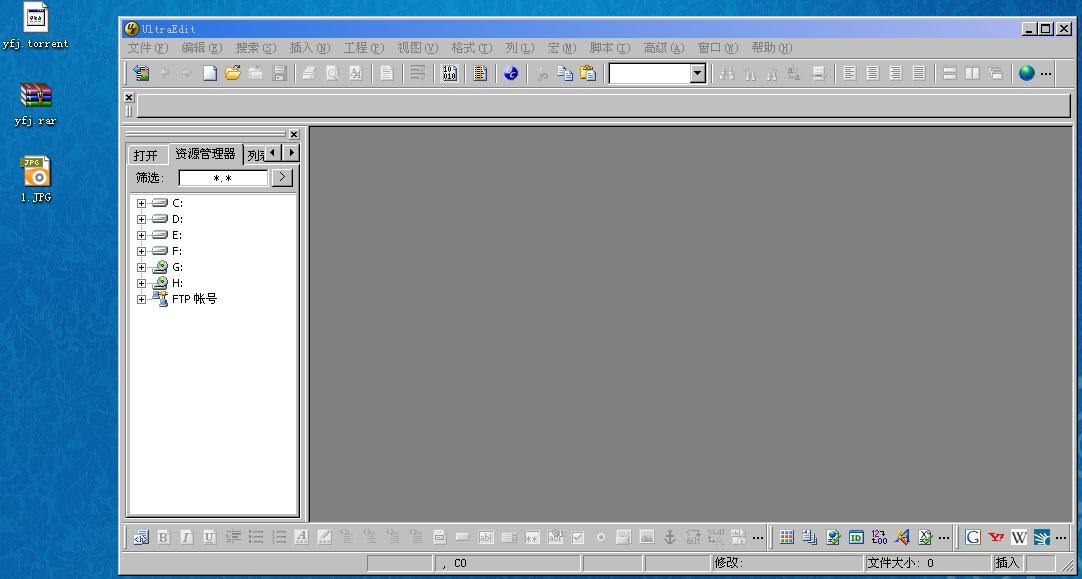The image size is (1082, 579).
Task: Close the empty document tab bar
Action: pos(128,97)
